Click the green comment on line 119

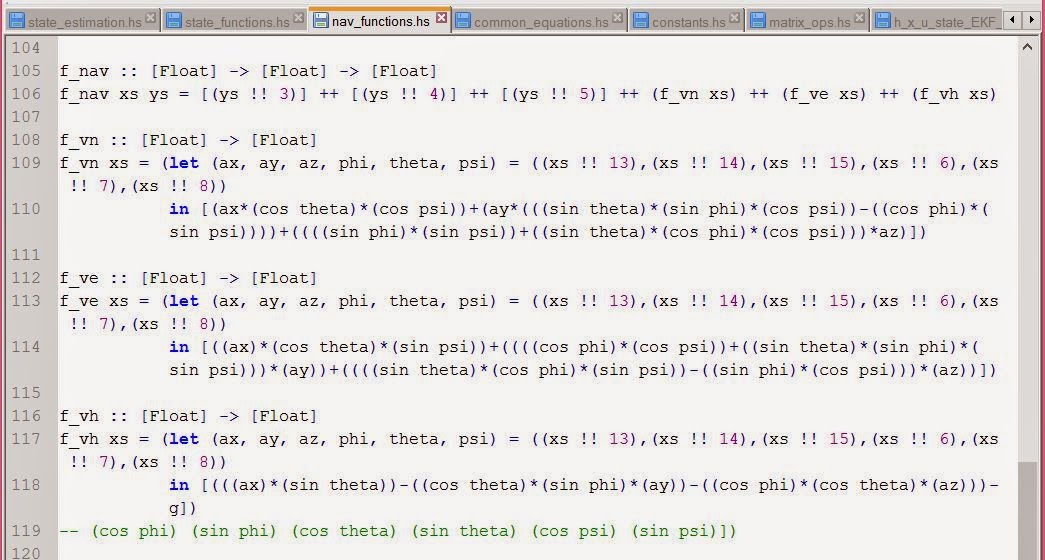398,531
